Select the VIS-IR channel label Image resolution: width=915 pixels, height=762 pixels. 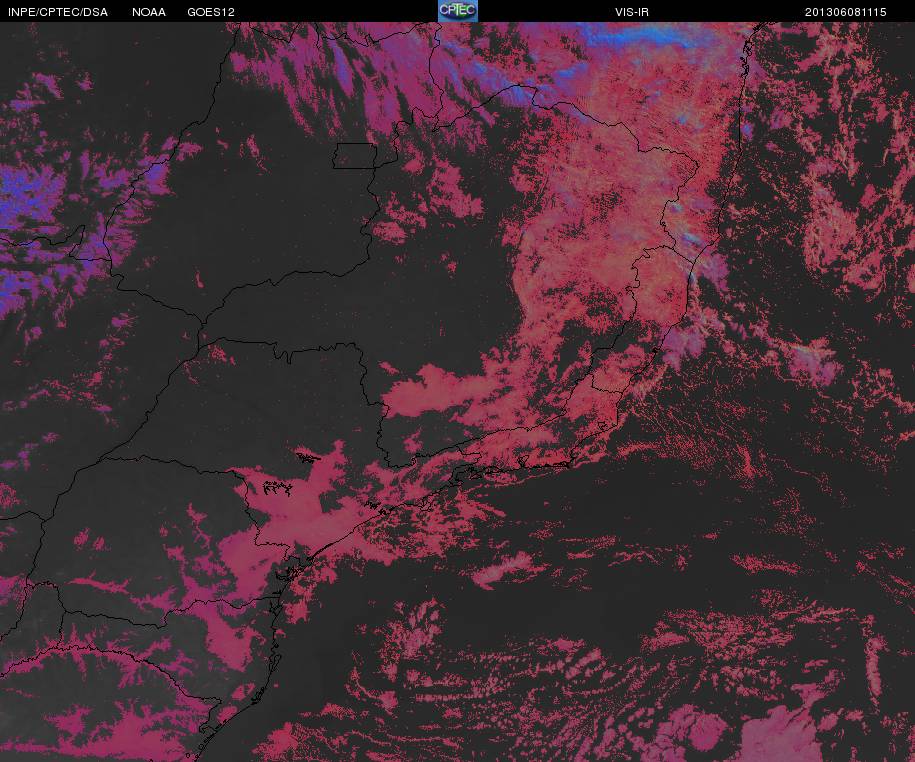pos(632,12)
